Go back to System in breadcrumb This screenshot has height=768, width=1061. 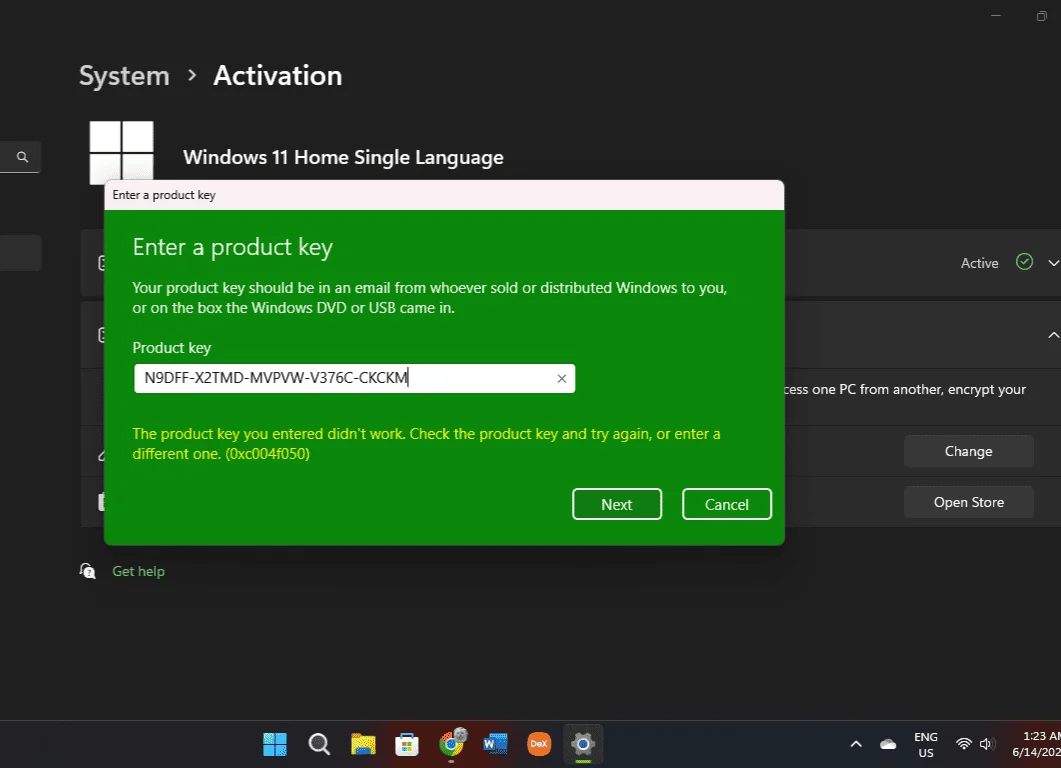click(x=124, y=76)
